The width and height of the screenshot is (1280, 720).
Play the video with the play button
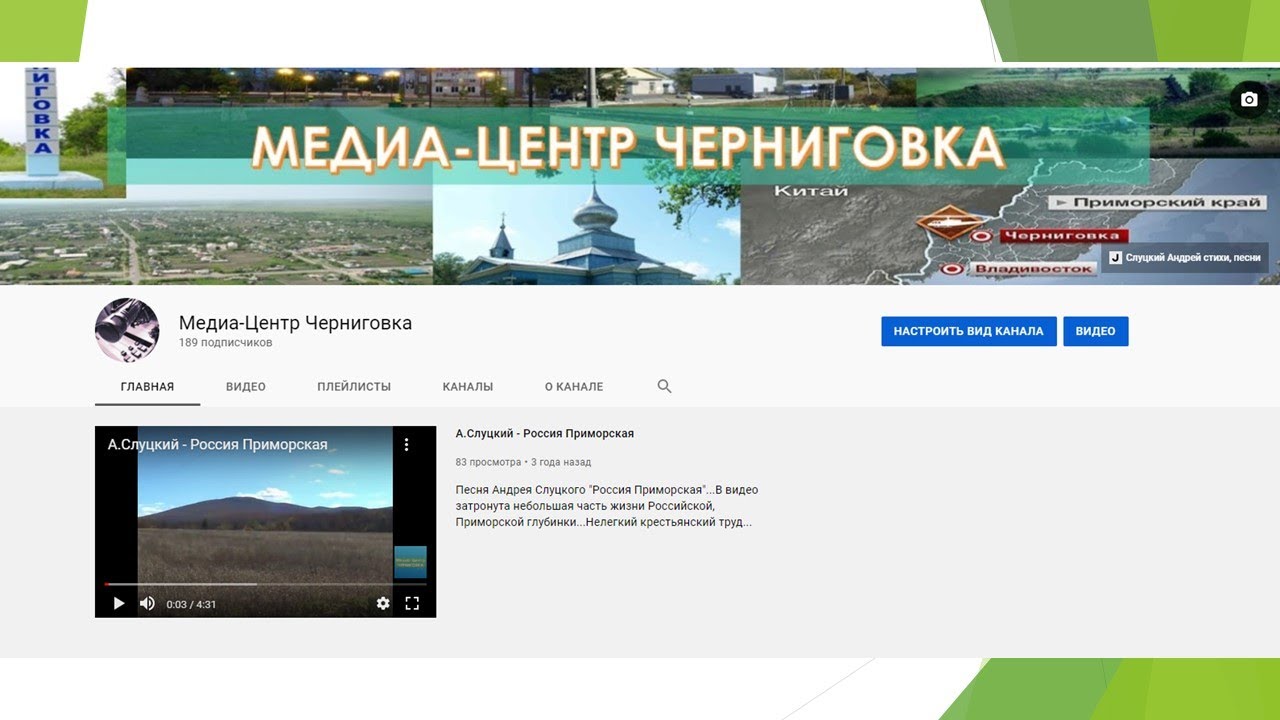[119, 603]
